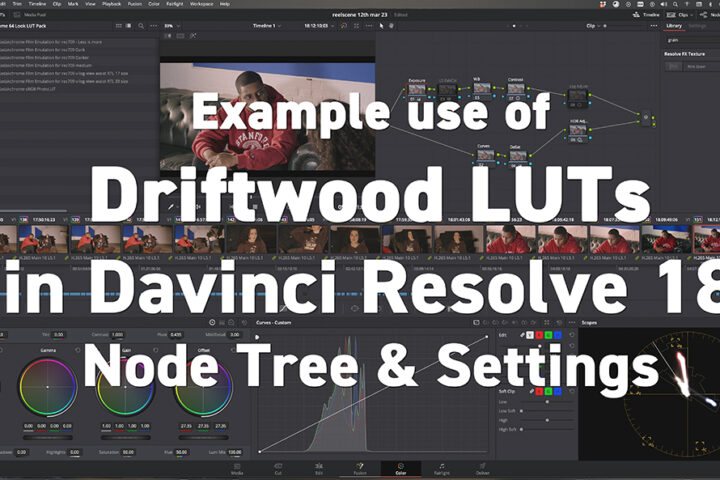Select the 'sRGB Photo LUT' entry
720x480 pixels.
click(28, 89)
